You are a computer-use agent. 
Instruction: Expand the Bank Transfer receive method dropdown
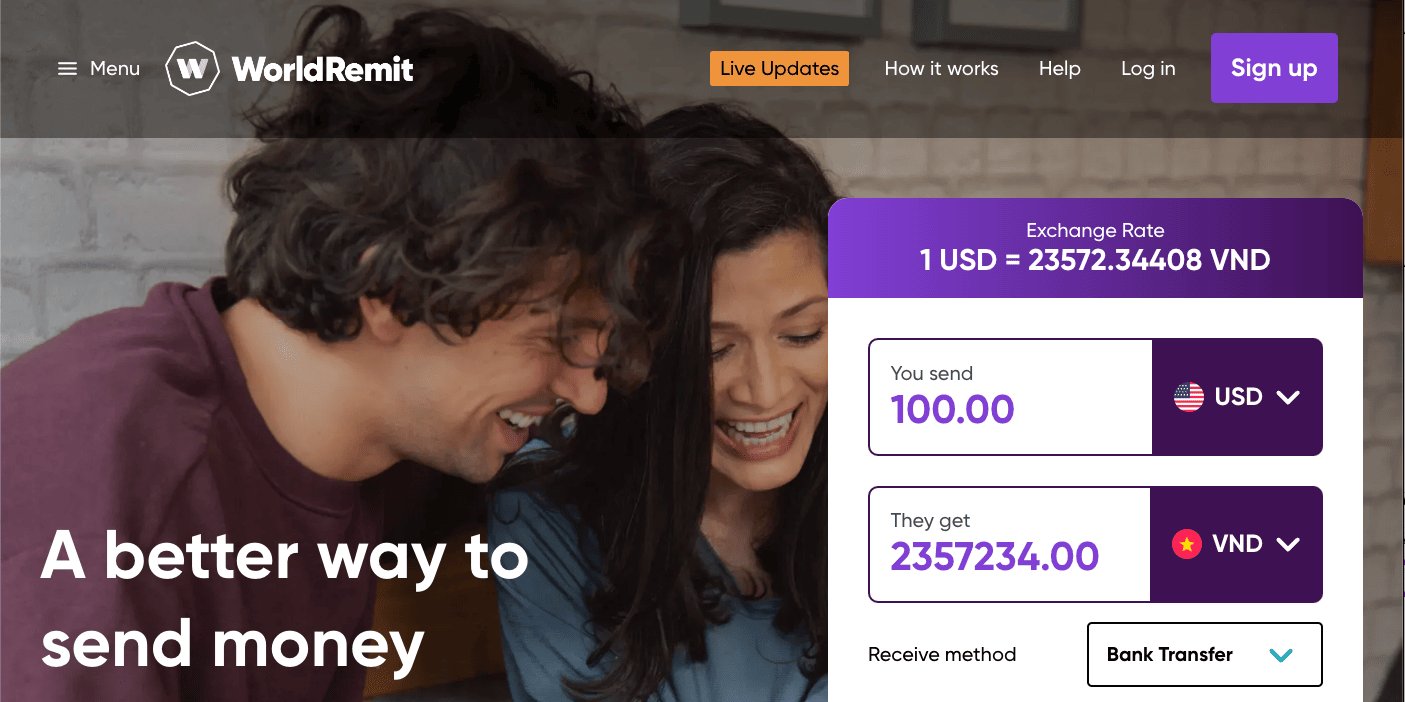pos(1204,654)
